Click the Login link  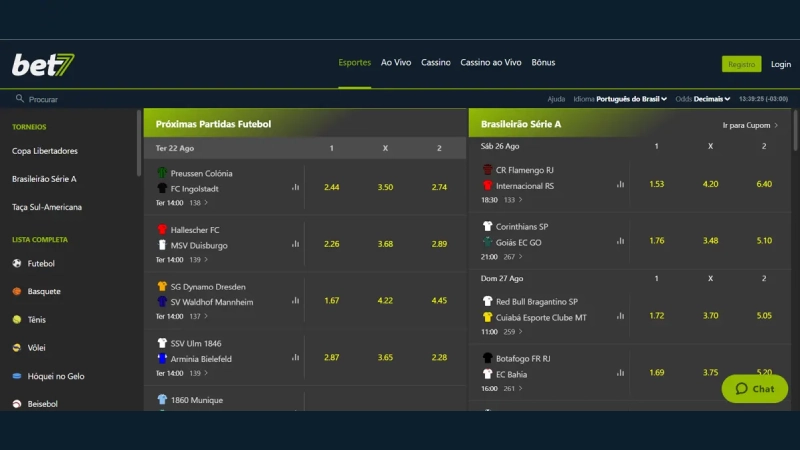(x=781, y=64)
